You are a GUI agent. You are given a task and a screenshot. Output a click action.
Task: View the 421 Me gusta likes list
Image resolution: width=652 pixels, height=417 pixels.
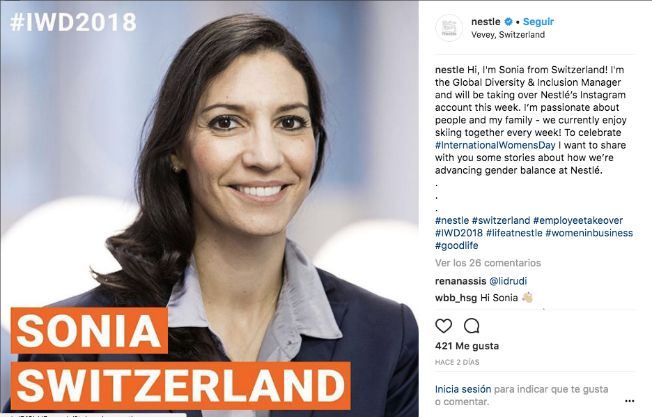tap(467, 346)
